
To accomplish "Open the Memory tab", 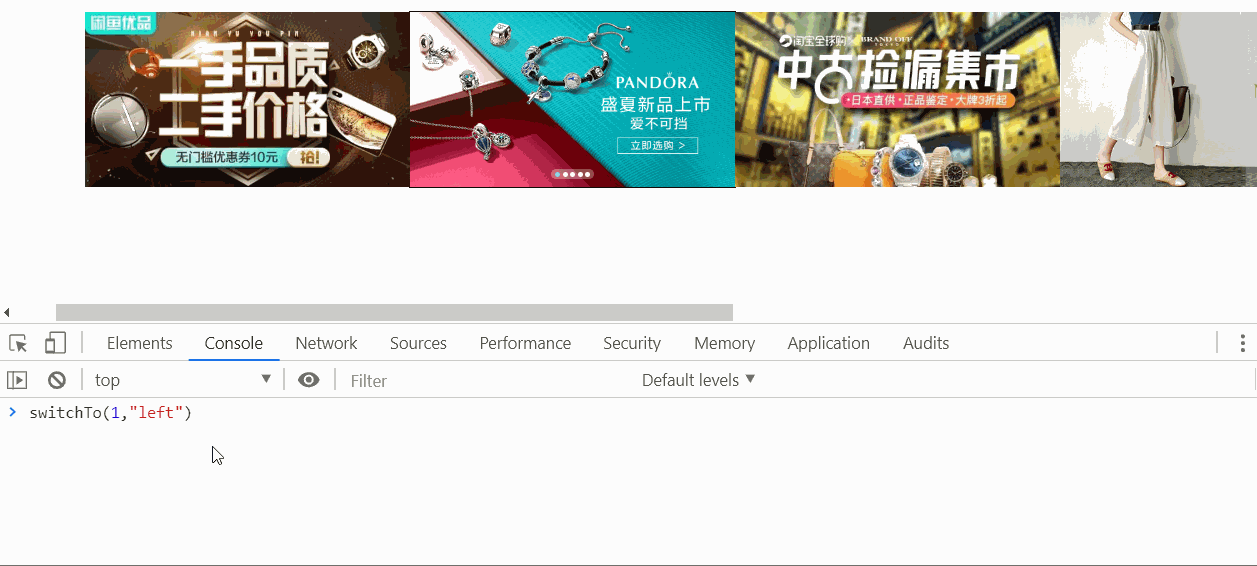I will point(724,343).
